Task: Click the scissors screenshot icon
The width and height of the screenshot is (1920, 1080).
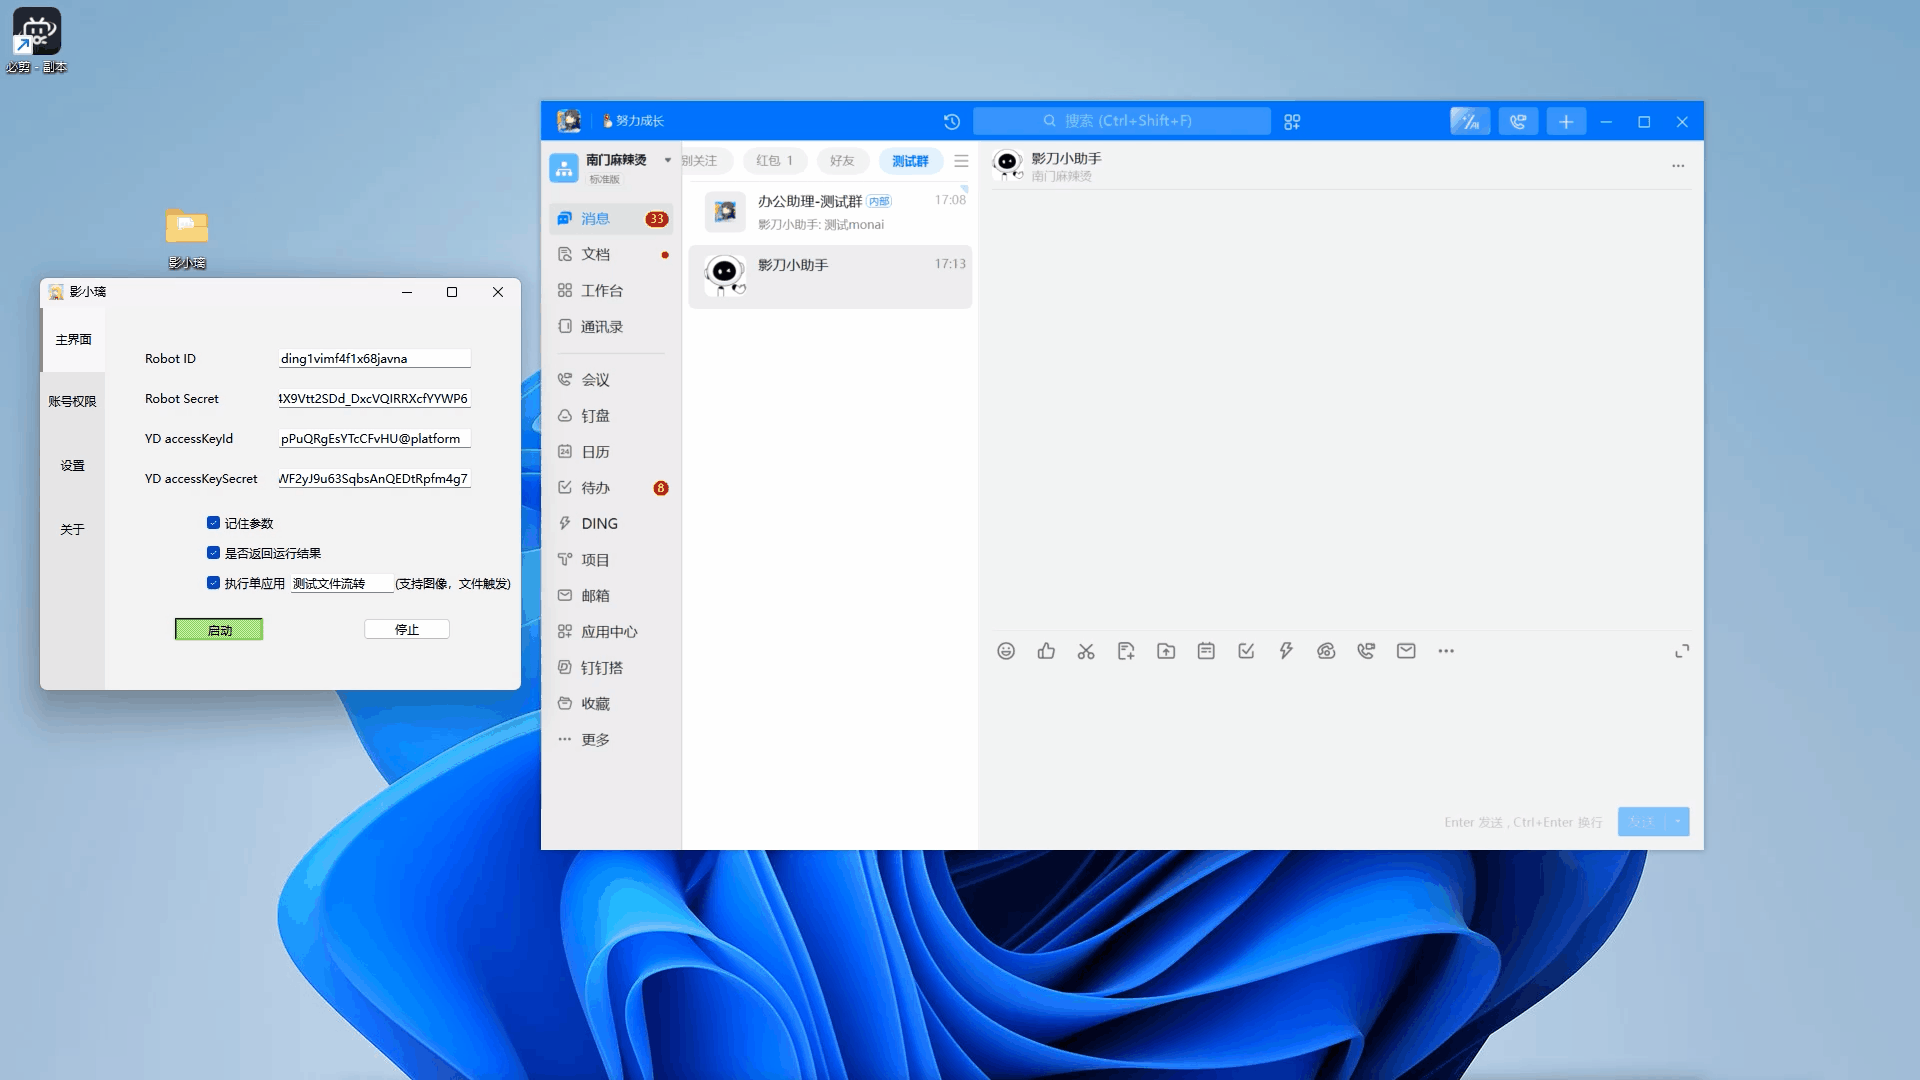Action: coord(1086,651)
